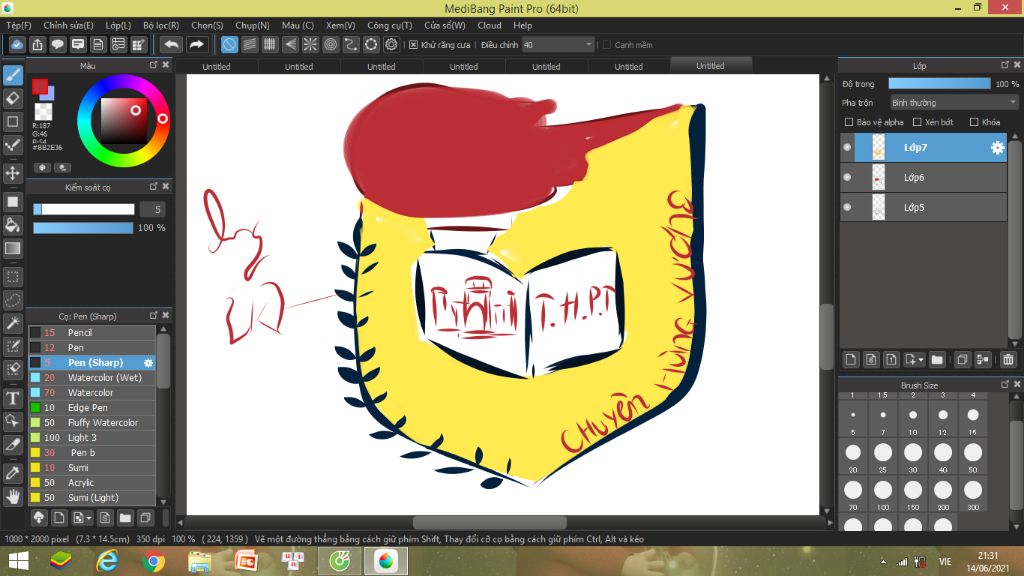Select the Brush tool in left toolbar
Screen dimensions: 1024x576
12,75
